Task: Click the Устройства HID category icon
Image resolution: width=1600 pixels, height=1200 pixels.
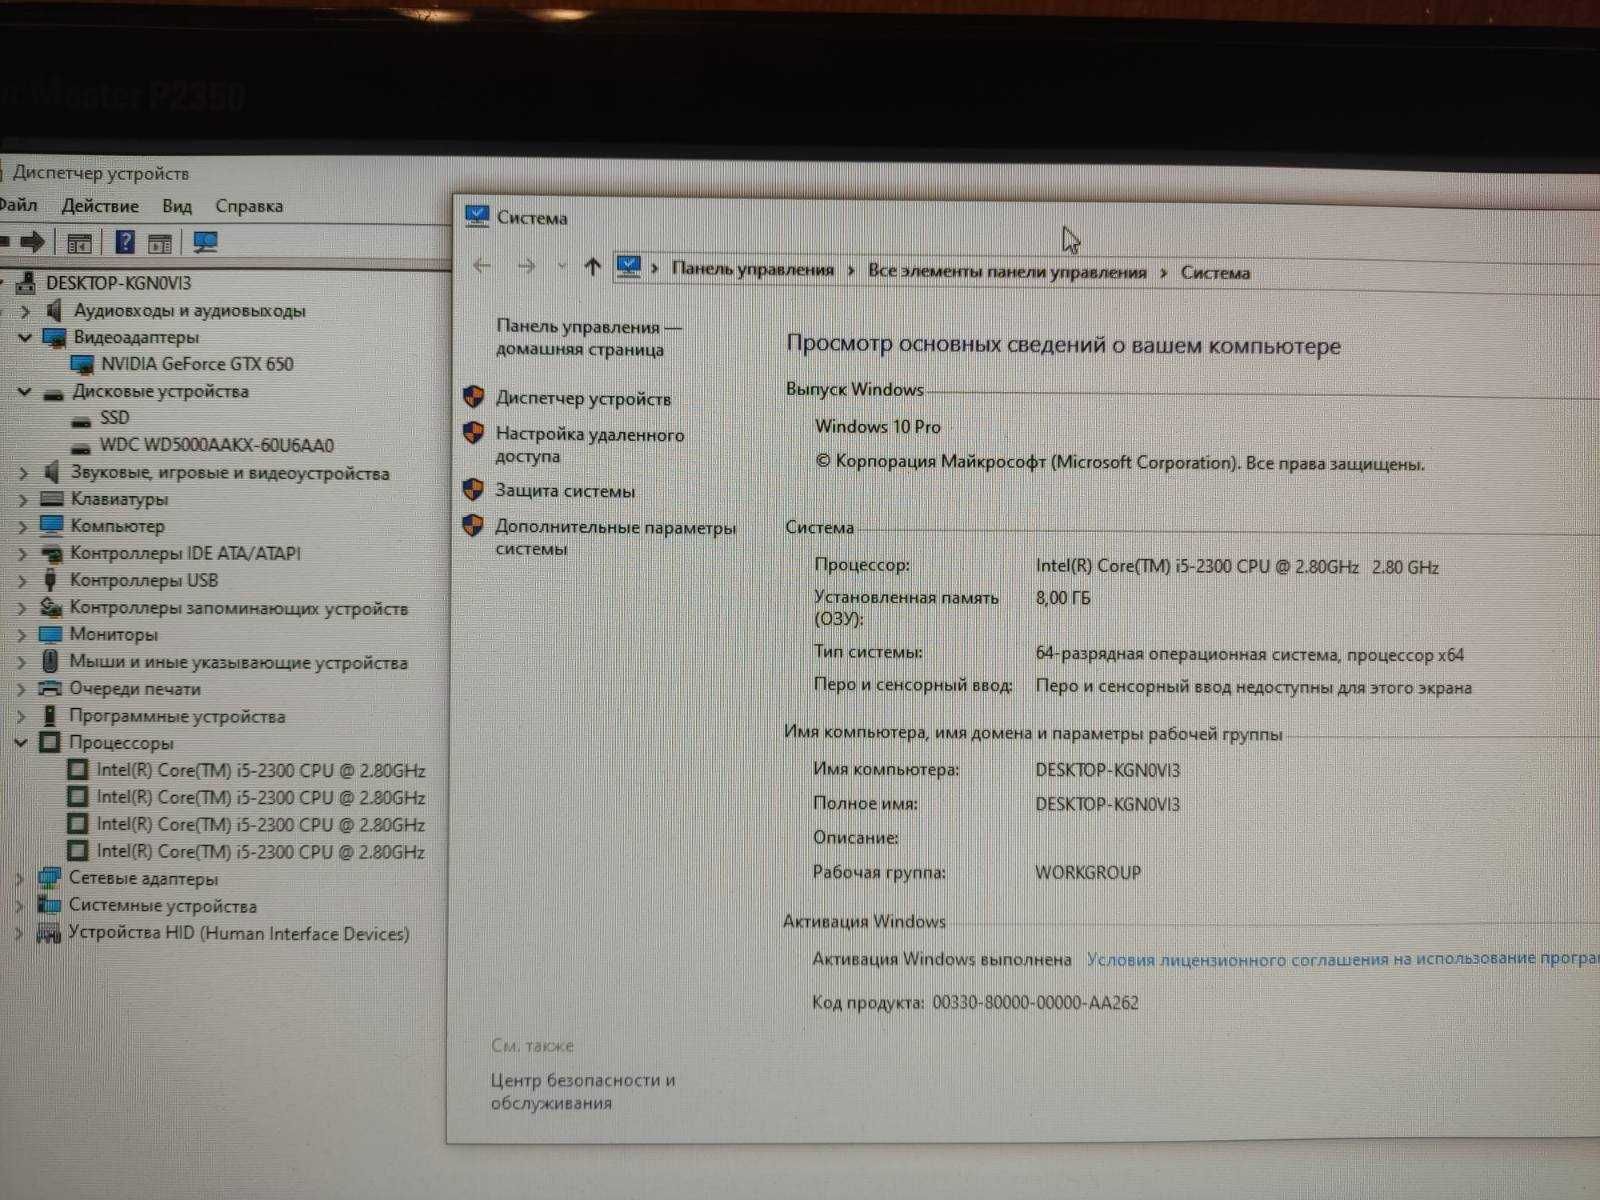Action: tap(48, 933)
